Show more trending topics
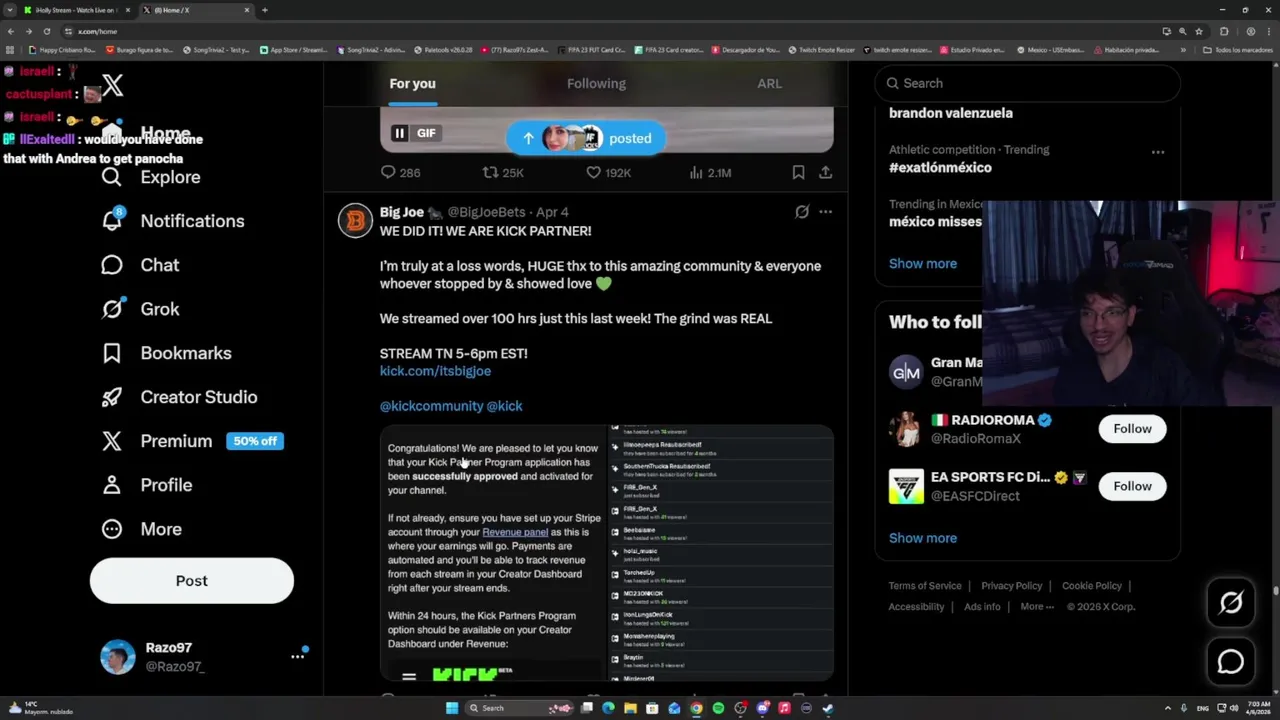Image resolution: width=1280 pixels, height=720 pixels. click(x=923, y=264)
